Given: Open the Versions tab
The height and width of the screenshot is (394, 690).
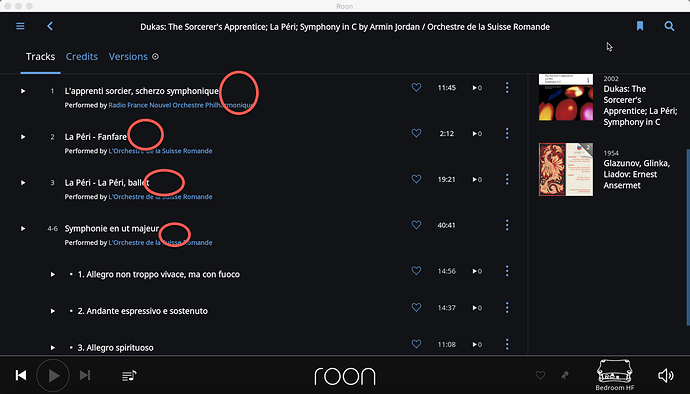Looking at the screenshot, I should coord(128,56).
